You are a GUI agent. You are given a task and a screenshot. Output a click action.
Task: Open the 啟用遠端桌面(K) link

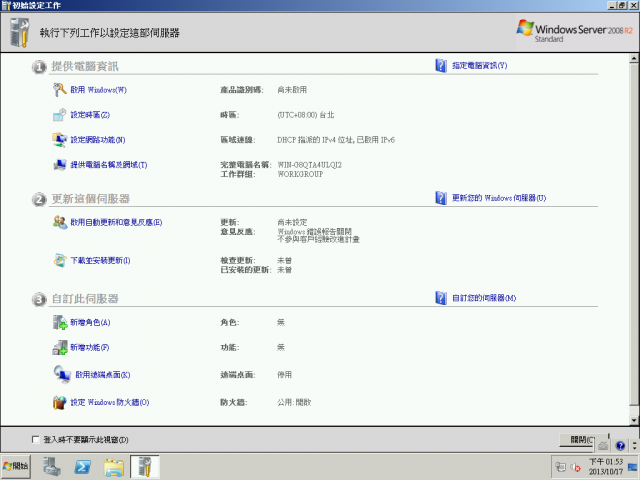[x=103, y=375]
